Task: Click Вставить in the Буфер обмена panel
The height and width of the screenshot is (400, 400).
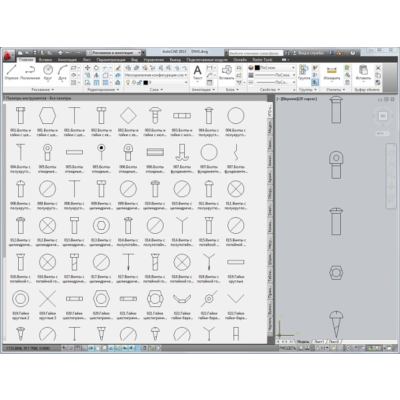Action: pyautogui.click(x=363, y=73)
